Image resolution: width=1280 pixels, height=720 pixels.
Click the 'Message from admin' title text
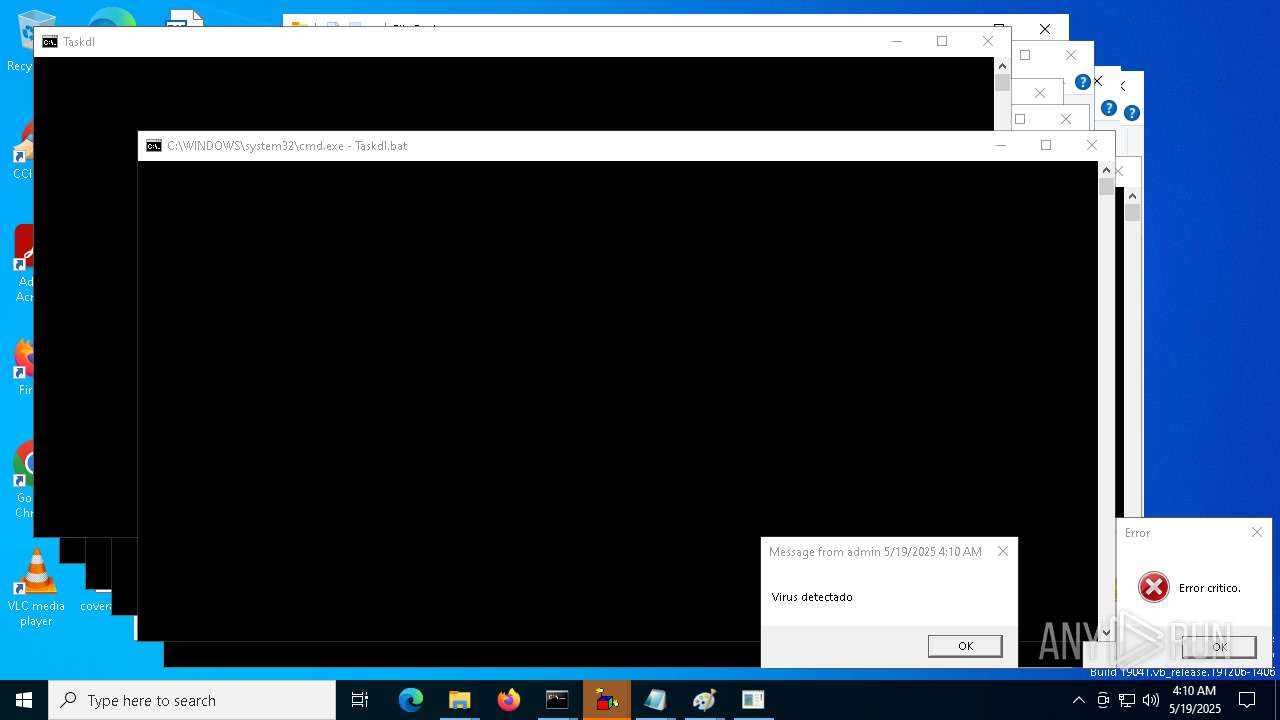click(875, 552)
